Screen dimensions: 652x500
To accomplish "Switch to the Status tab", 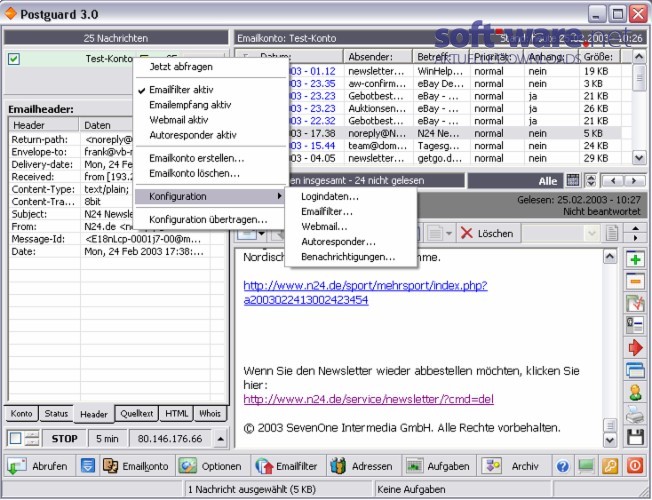I will click(x=56, y=413).
